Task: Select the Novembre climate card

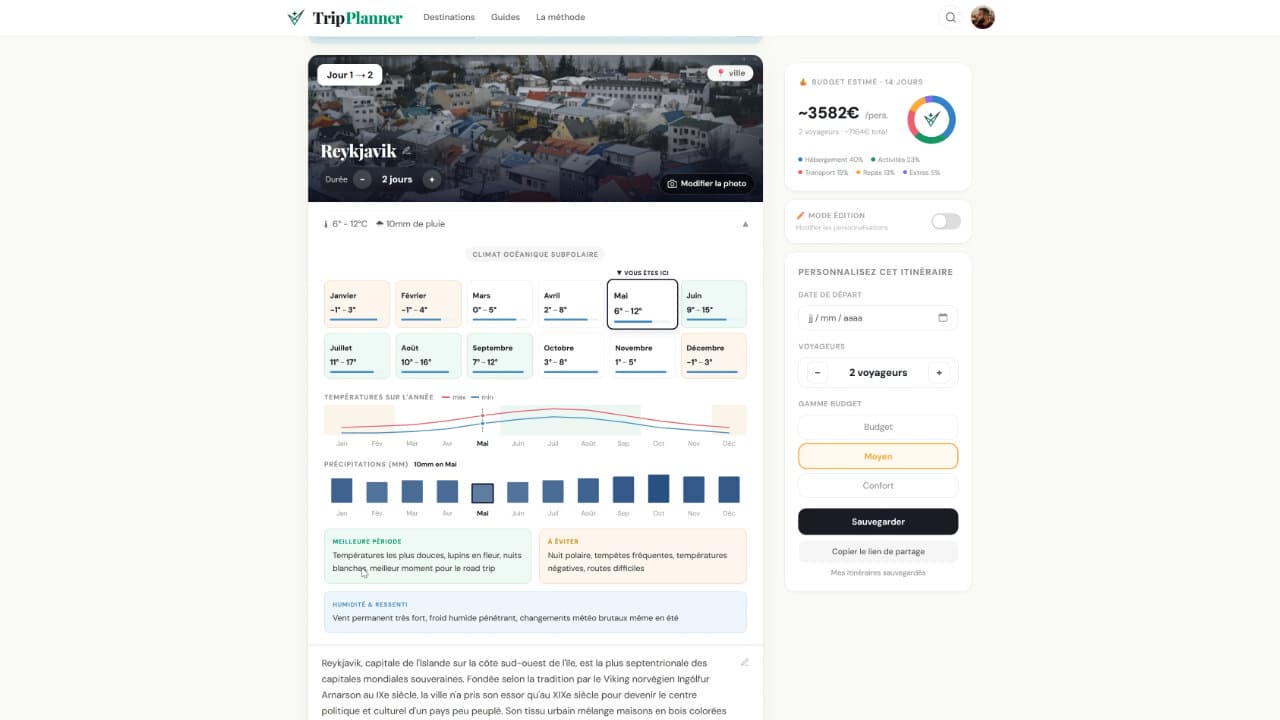Action: [642, 356]
